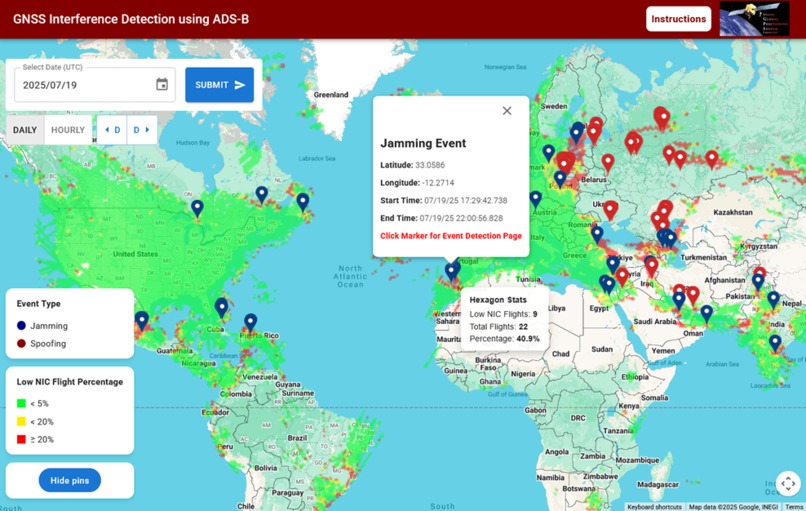Open the Instructions page

click(679, 19)
